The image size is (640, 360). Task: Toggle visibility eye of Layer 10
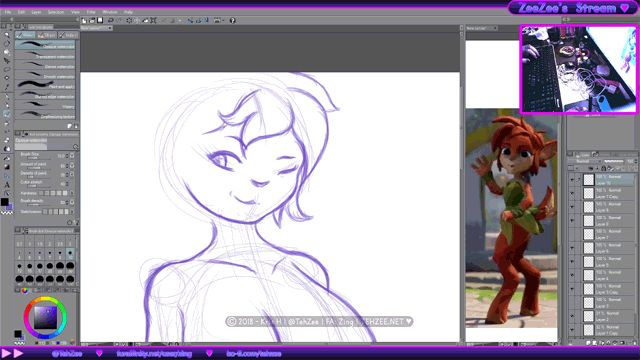572,180
